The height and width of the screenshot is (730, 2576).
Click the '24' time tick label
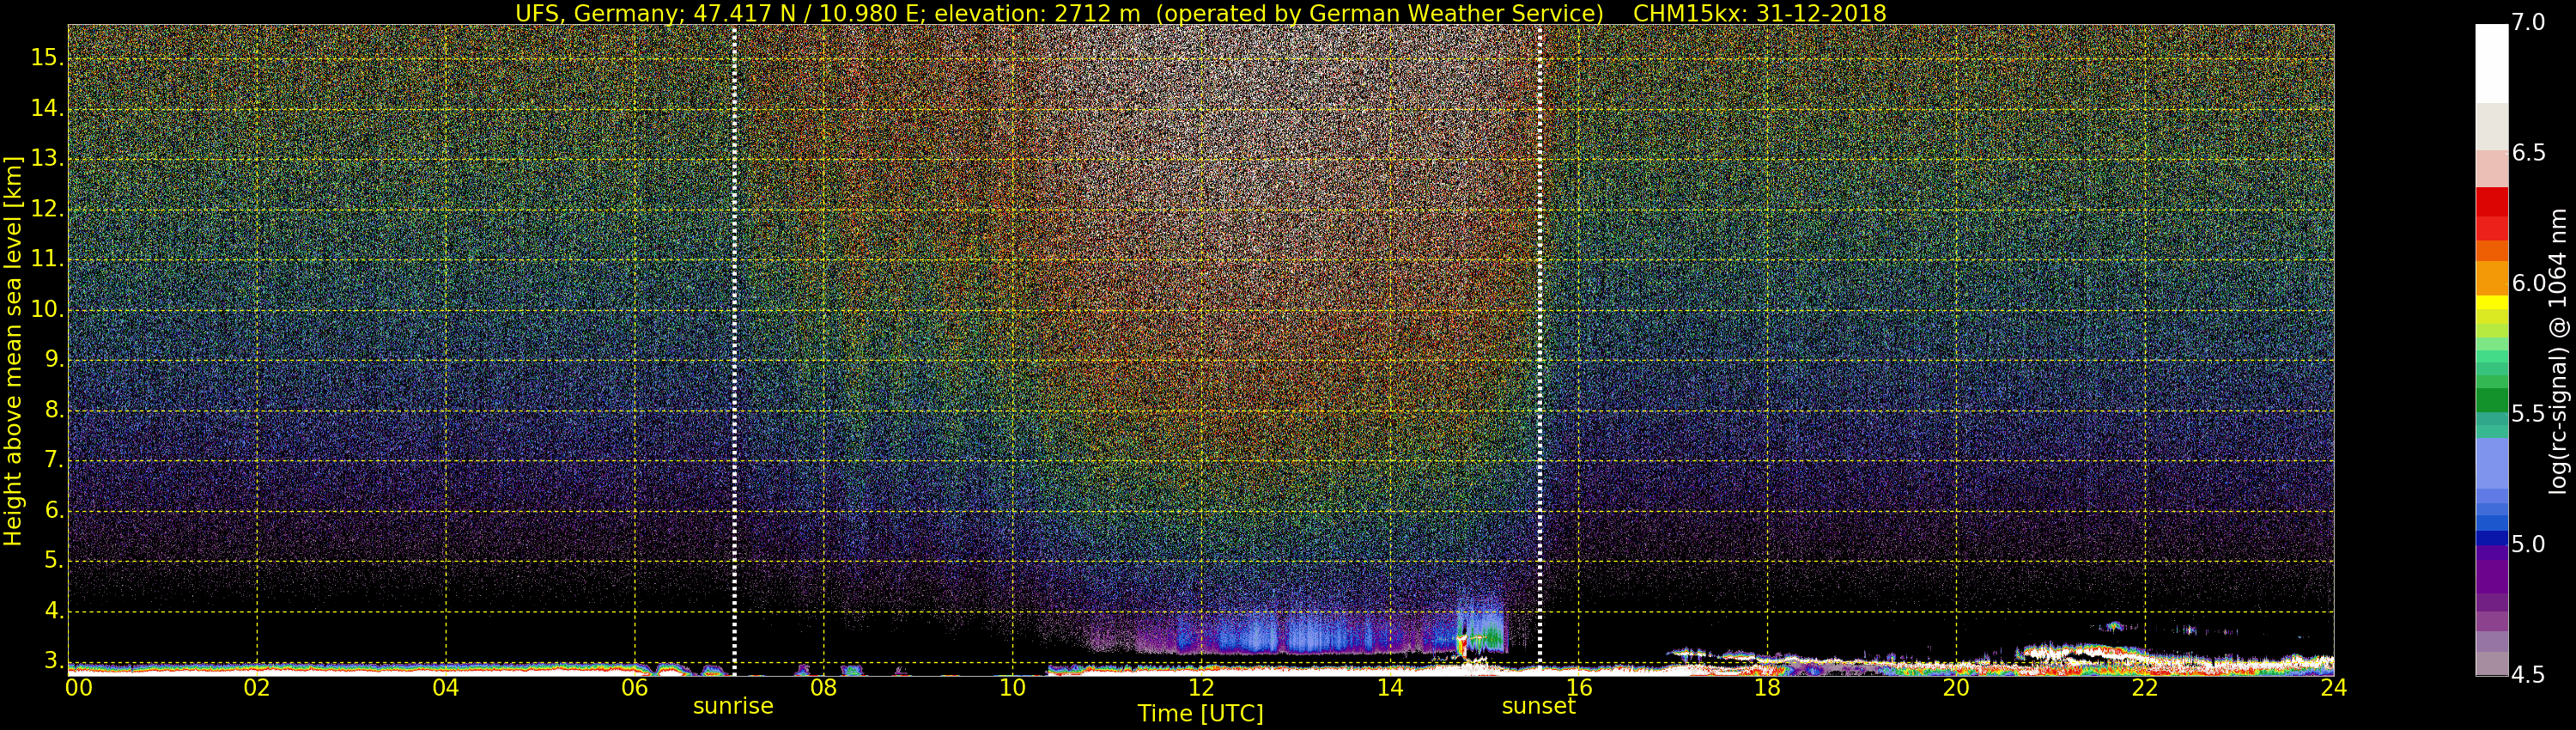click(x=2334, y=687)
